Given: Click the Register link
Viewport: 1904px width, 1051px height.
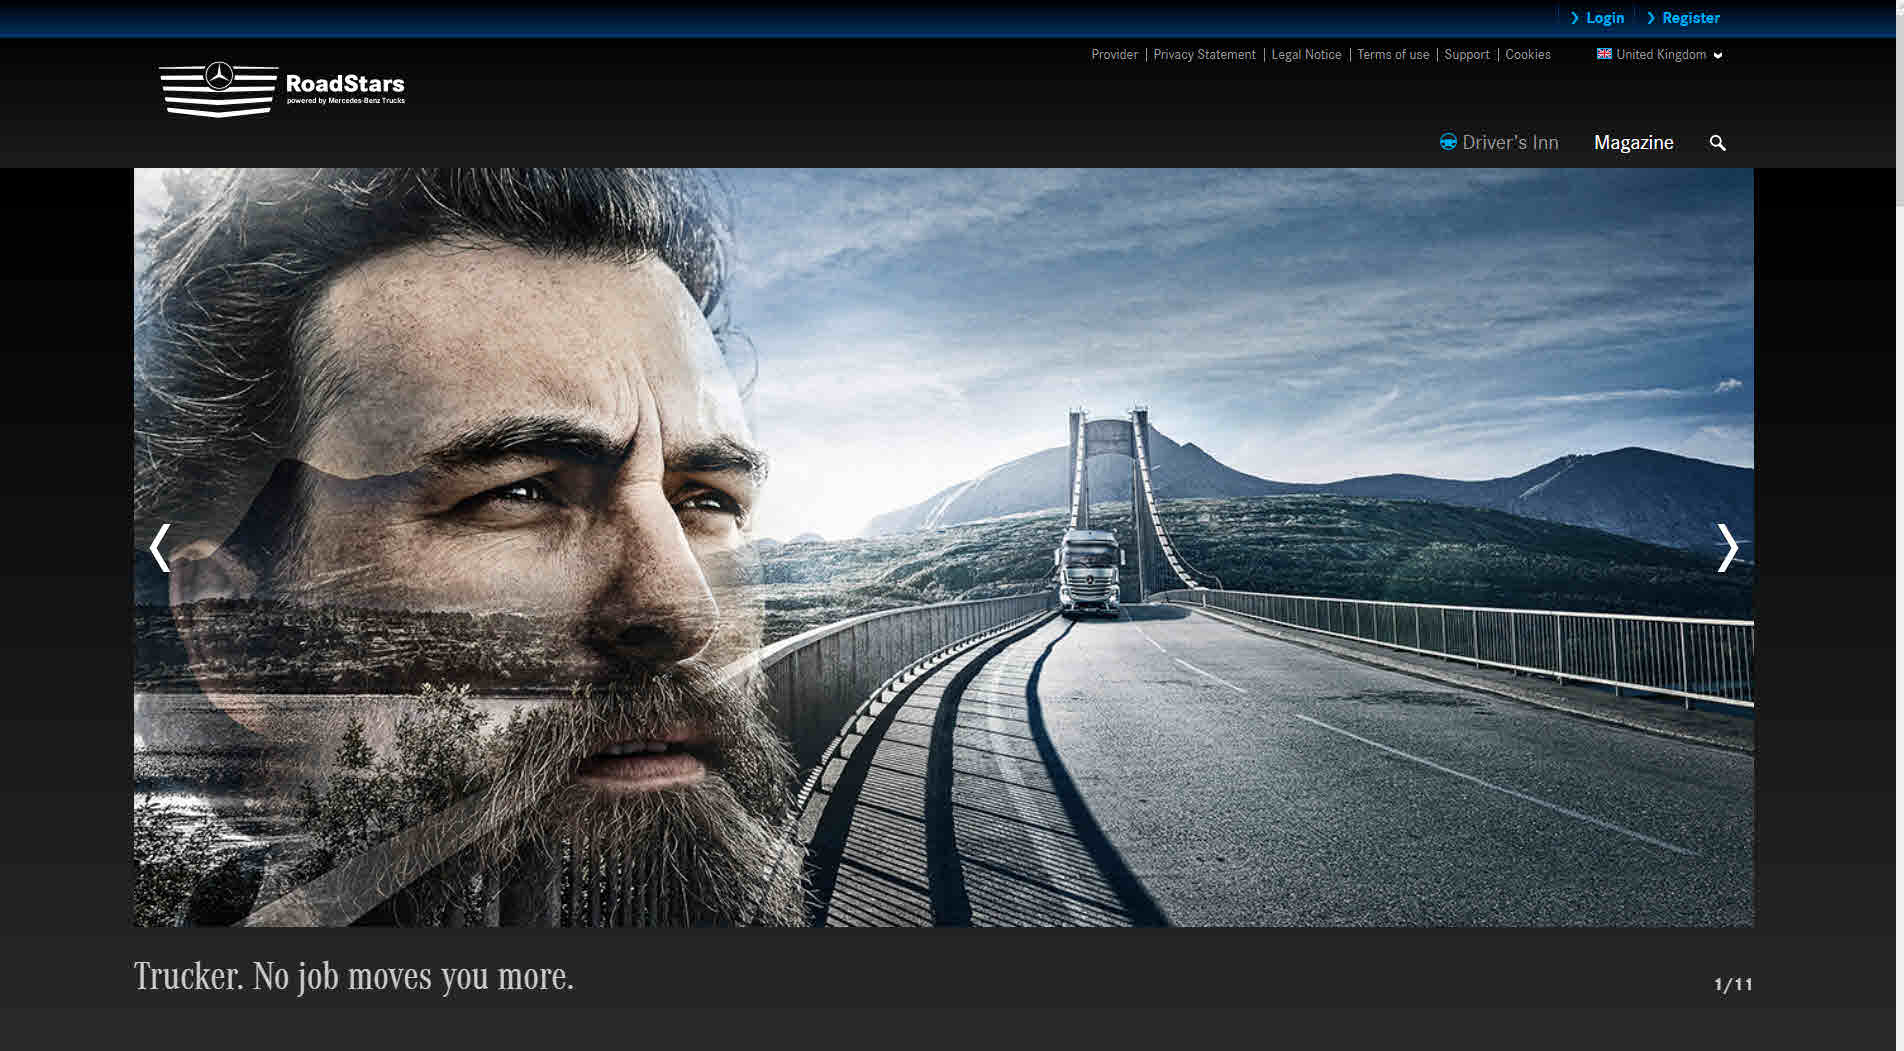Looking at the screenshot, I should point(1690,18).
